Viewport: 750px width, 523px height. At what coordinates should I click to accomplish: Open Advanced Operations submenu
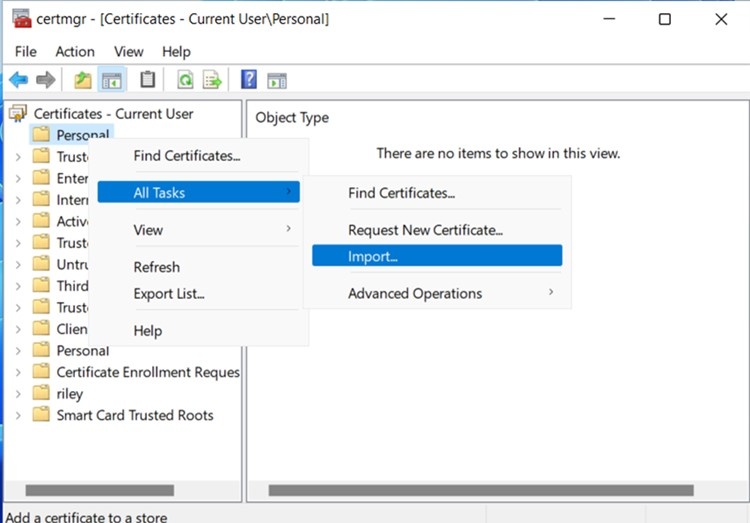click(437, 293)
